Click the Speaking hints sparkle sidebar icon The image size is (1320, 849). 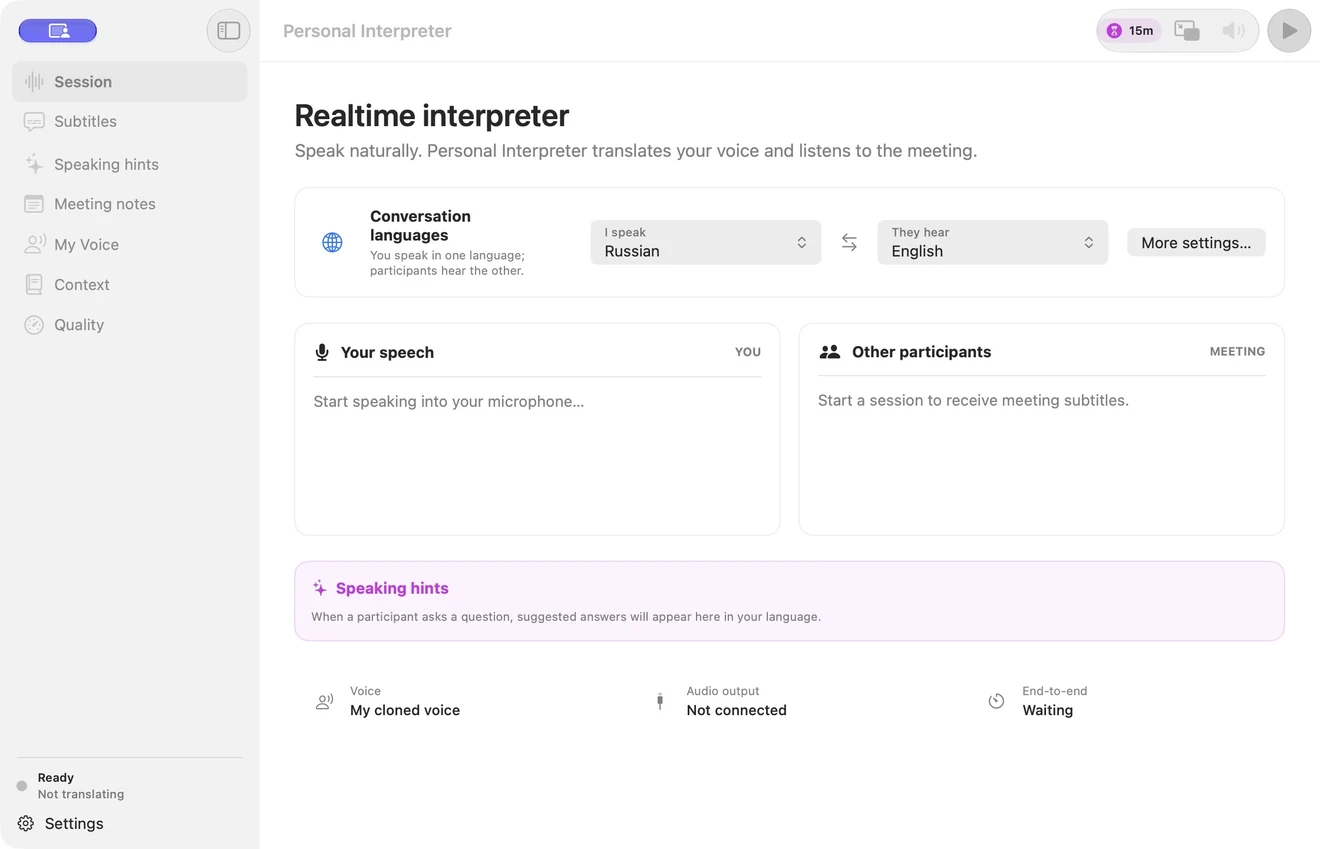coord(34,164)
